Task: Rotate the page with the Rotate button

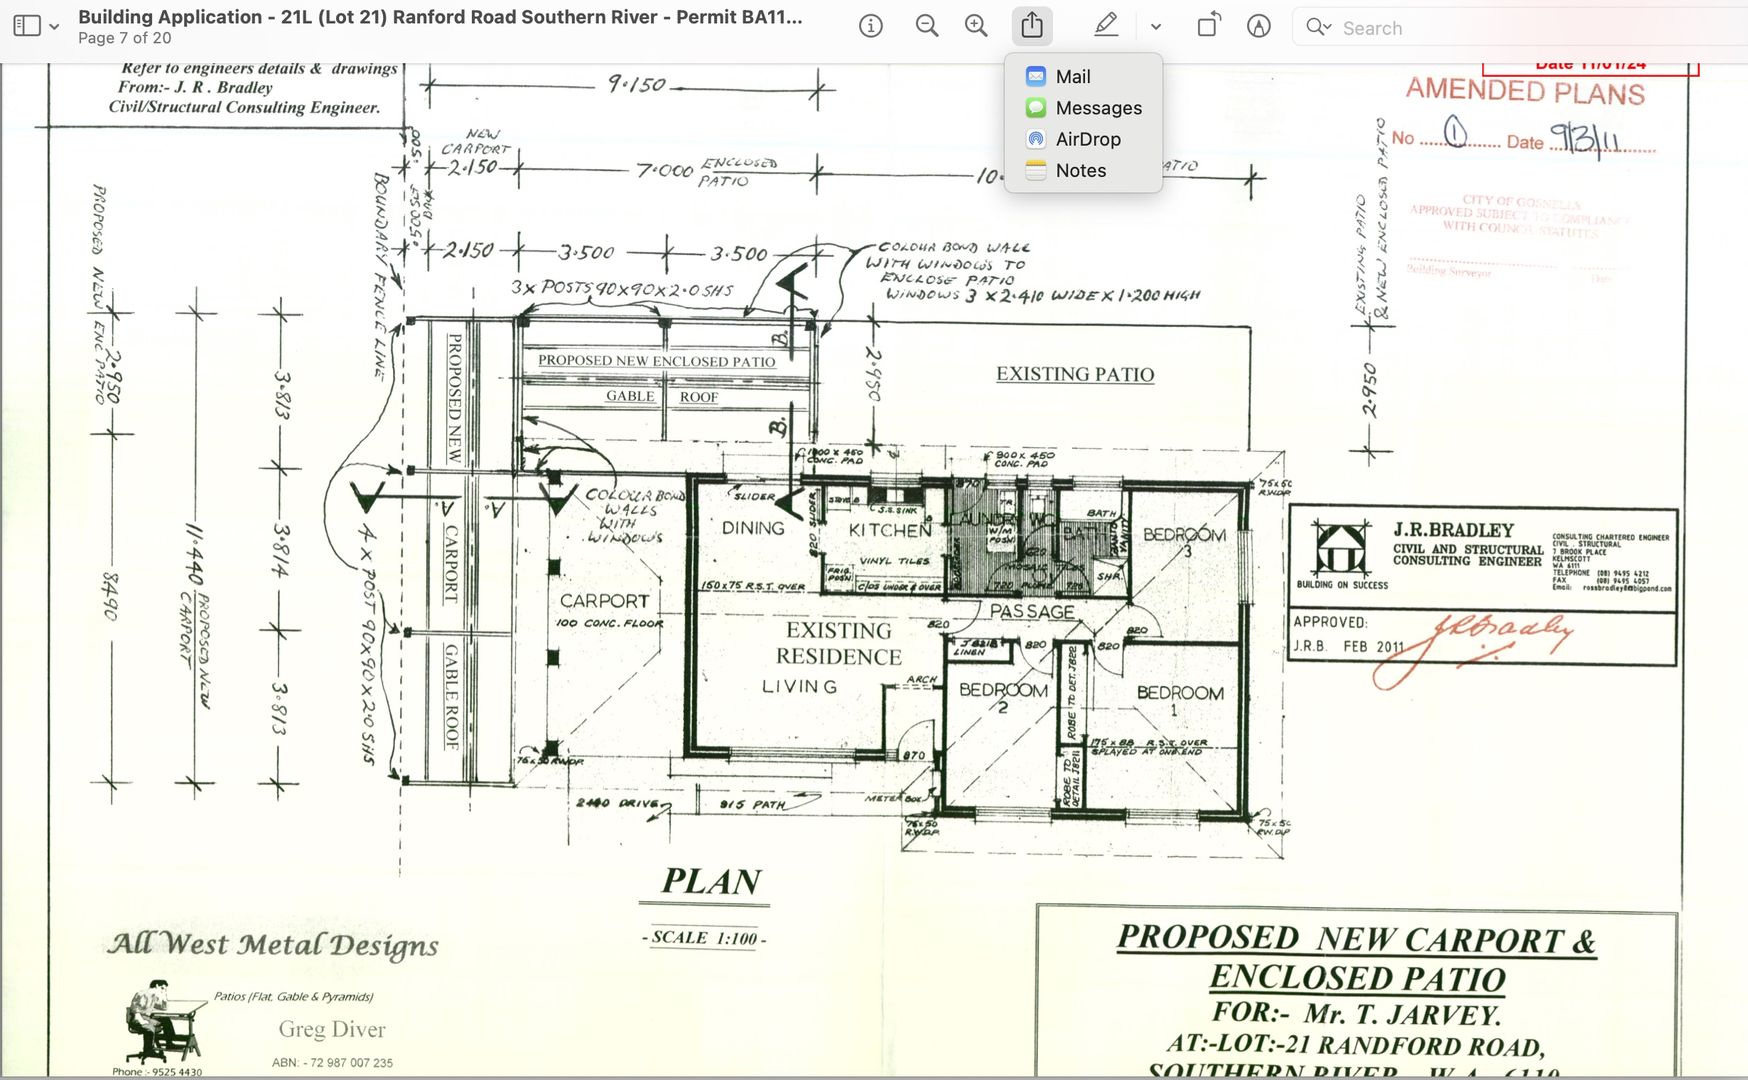Action: [x=1209, y=27]
